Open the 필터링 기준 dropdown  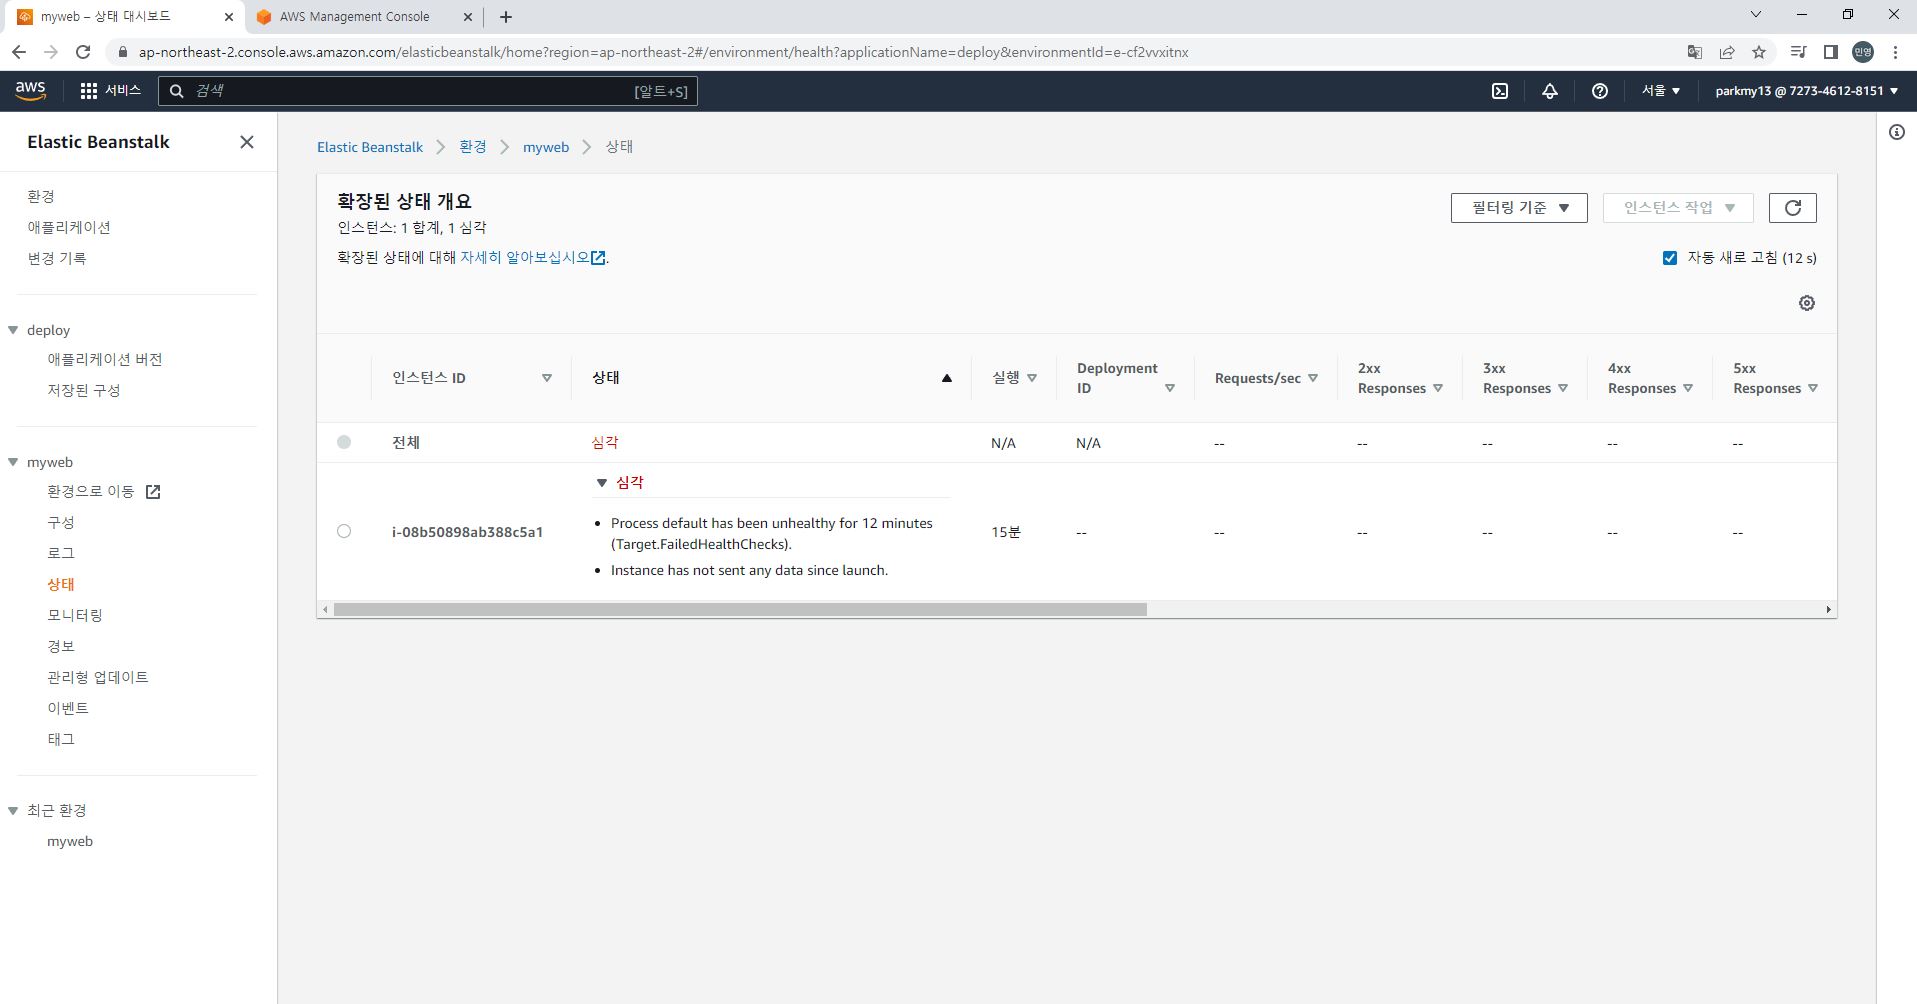1519,208
